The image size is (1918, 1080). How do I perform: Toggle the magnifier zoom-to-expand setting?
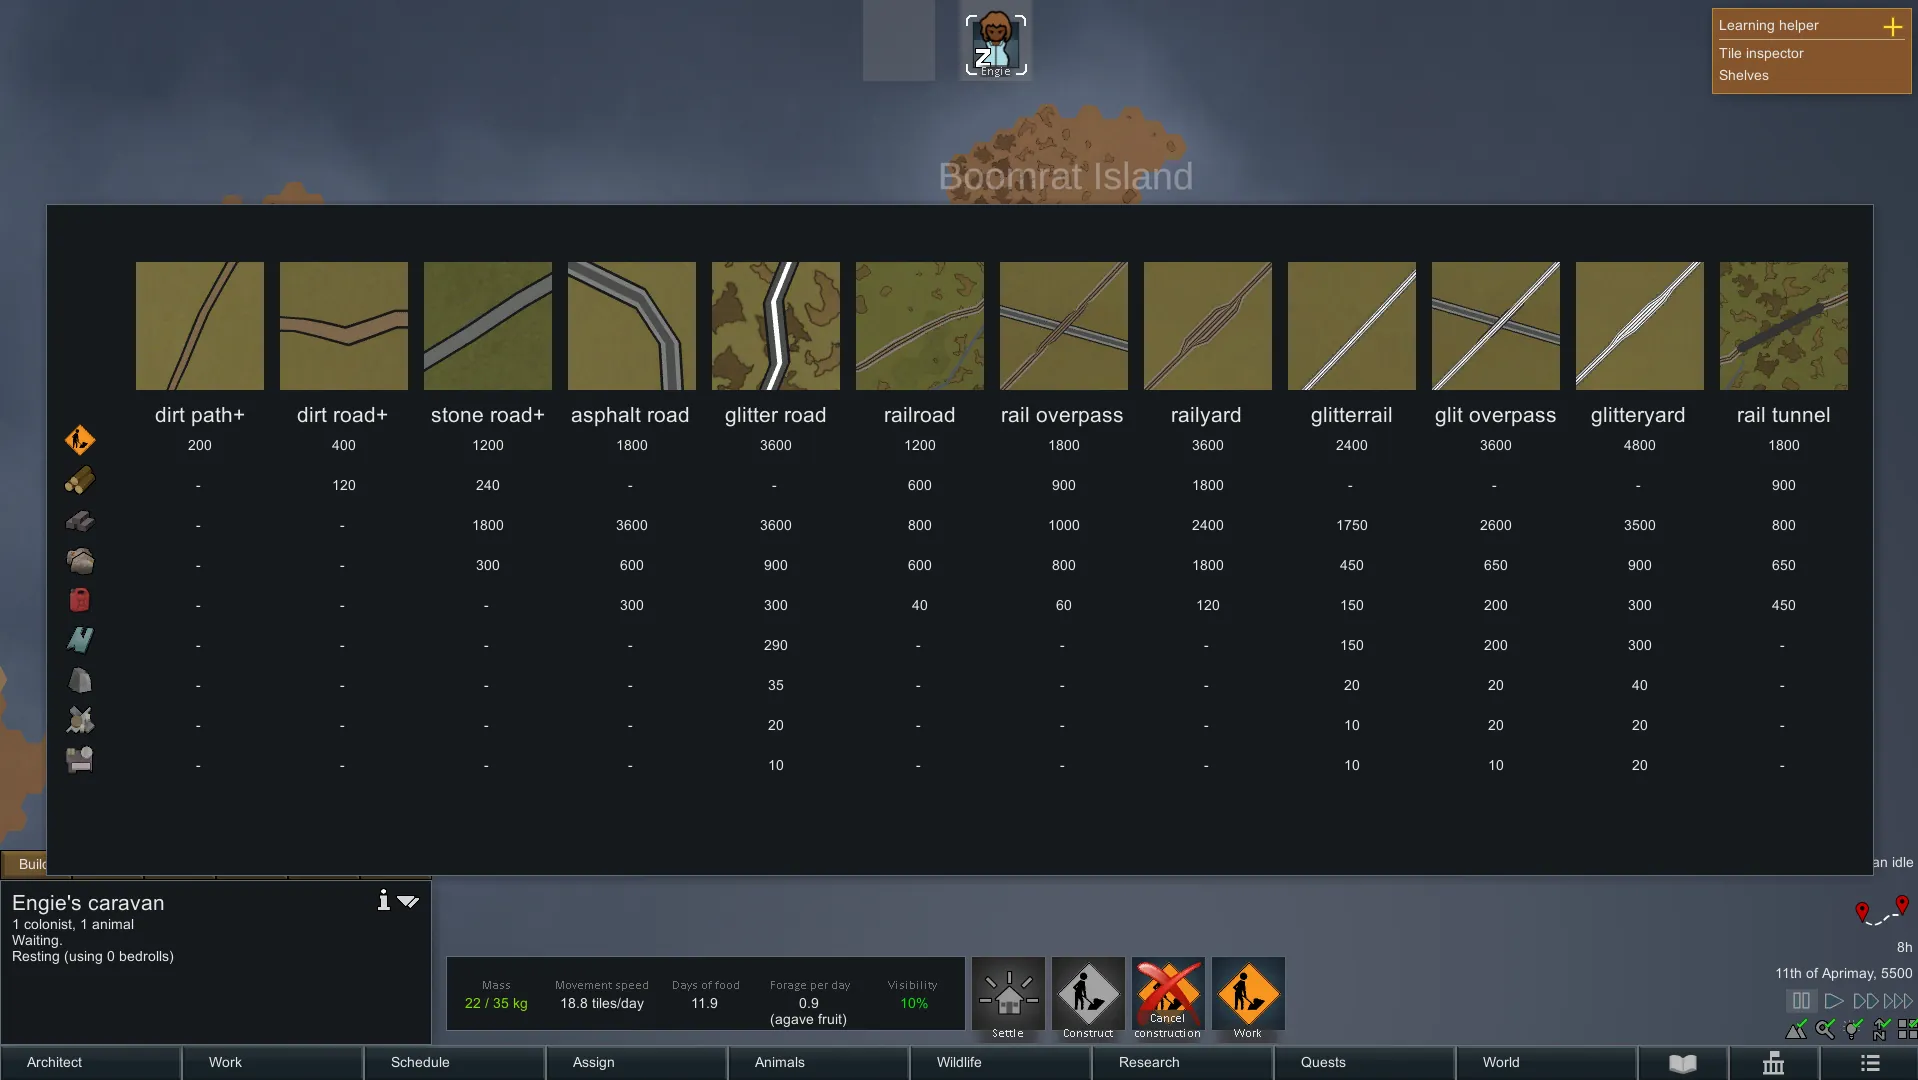(1825, 1029)
